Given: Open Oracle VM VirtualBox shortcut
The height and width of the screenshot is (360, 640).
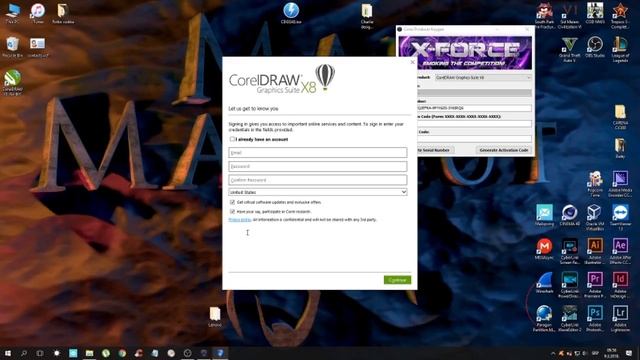Looking at the screenshot, I should click(x=595, y=218).
